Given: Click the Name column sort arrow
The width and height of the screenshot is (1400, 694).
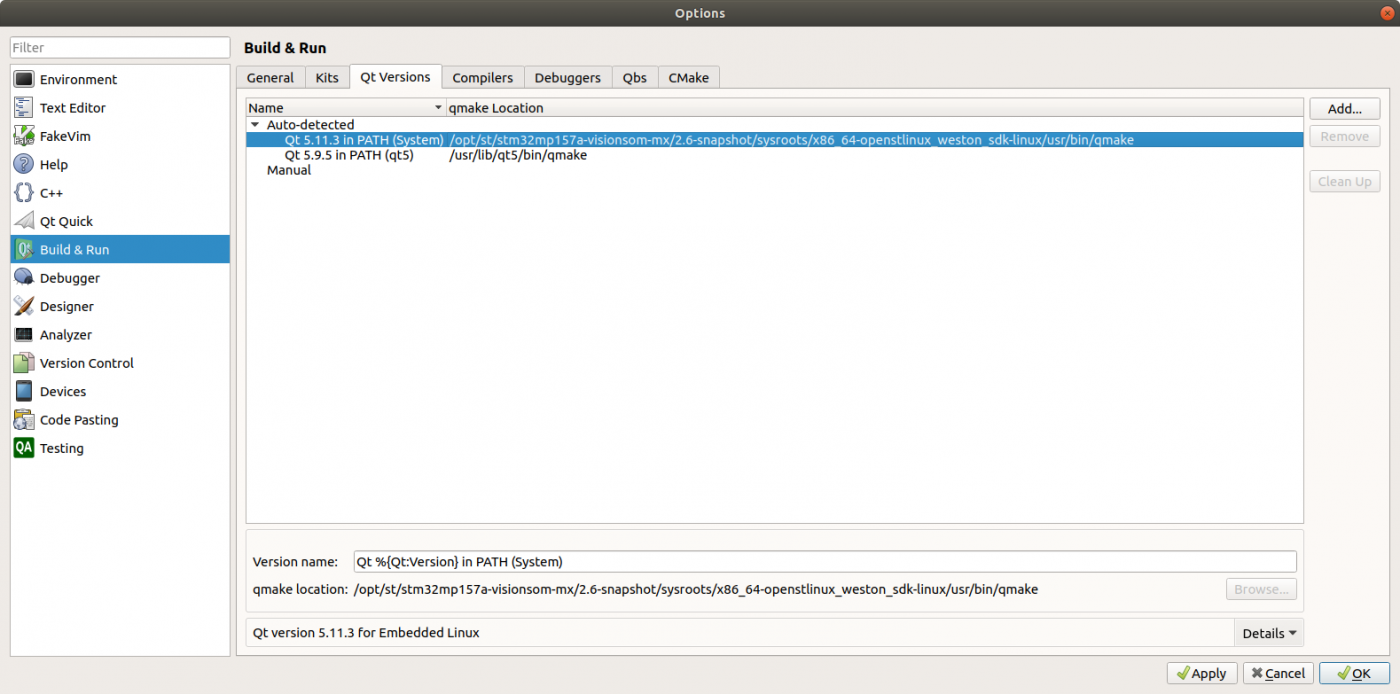Looking at the screenshot, I should pos(437,108).
